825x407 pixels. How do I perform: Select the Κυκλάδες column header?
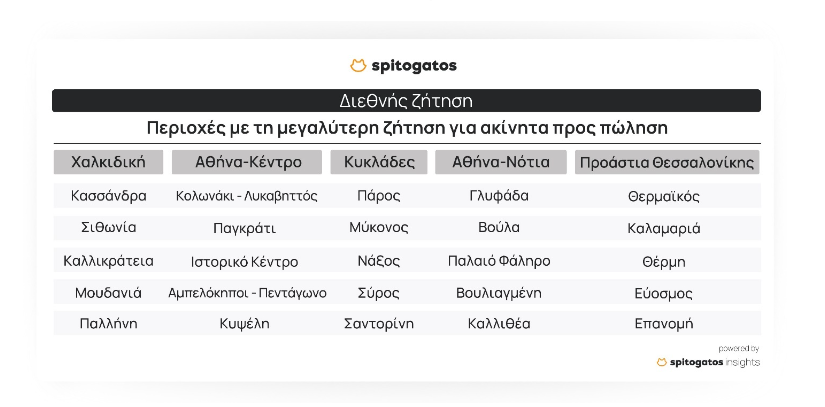coord(379,162)
